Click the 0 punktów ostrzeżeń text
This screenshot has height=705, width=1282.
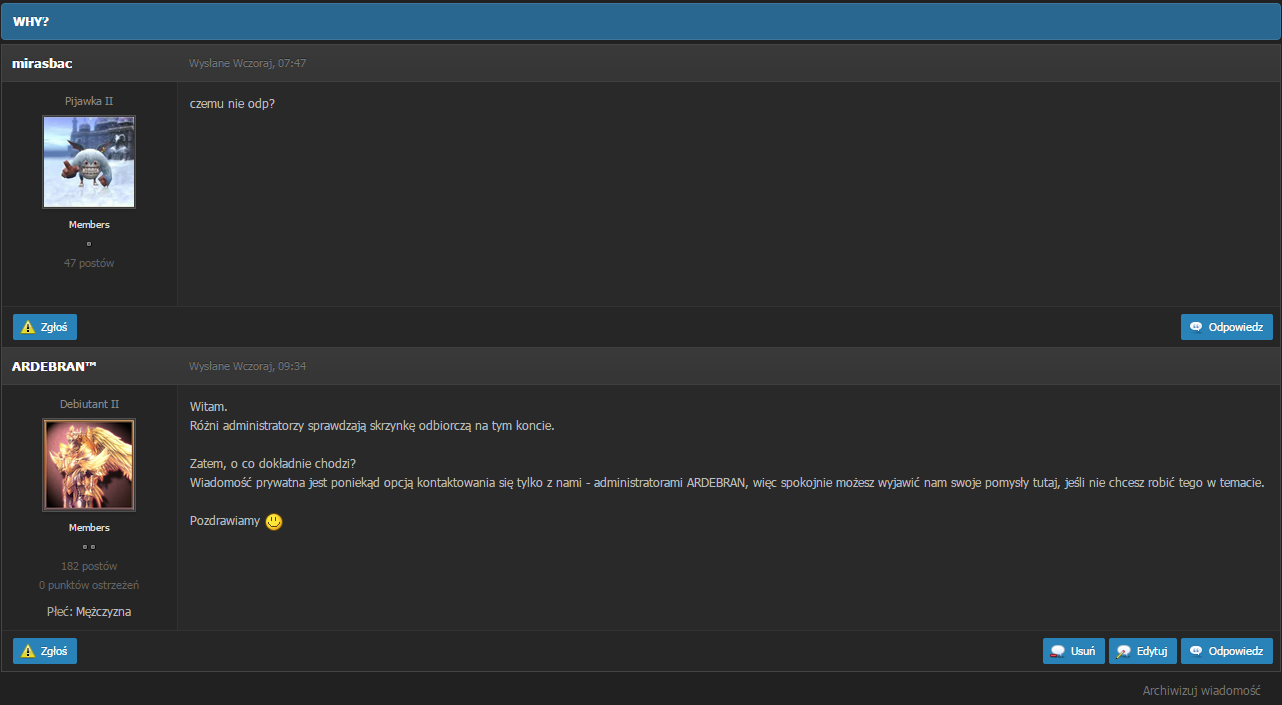coord(89,585)
